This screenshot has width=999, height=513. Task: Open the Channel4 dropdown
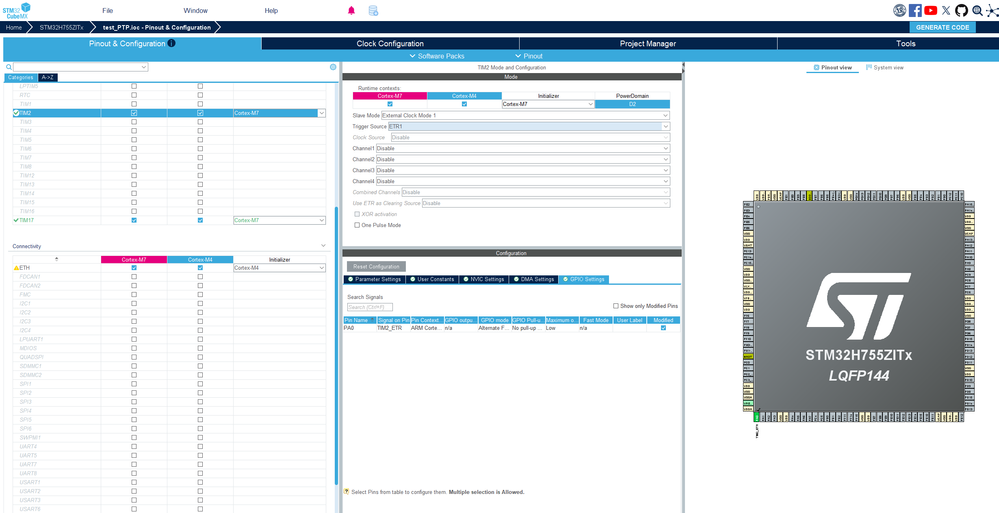522,181
